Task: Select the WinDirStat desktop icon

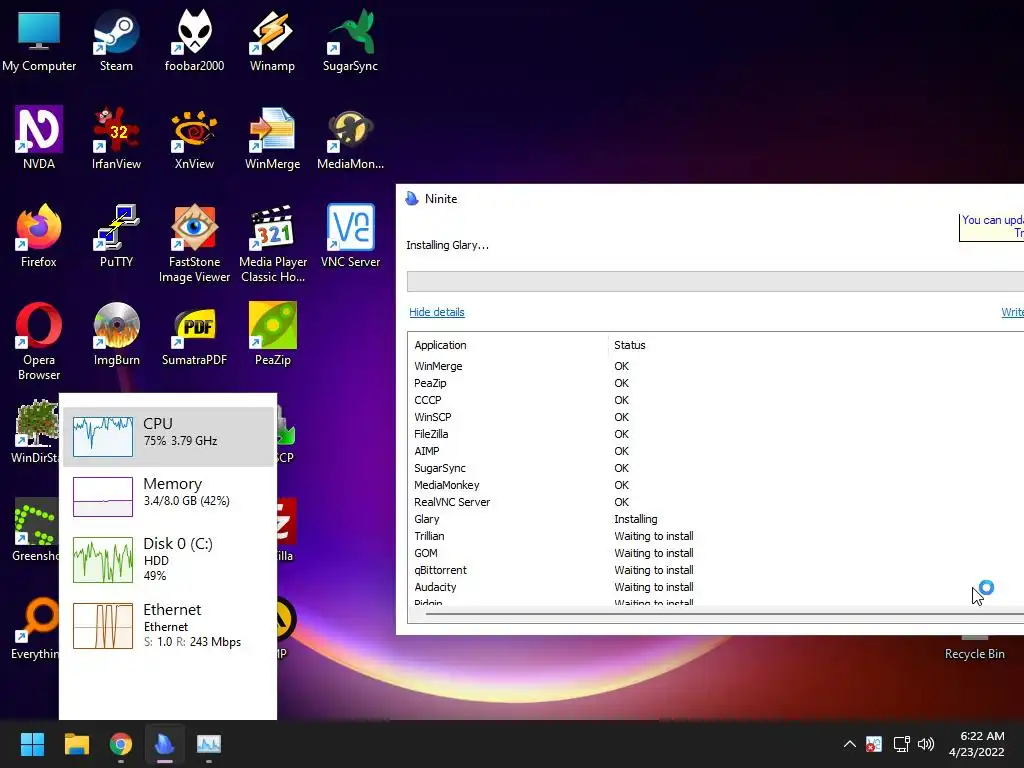Action: pyautogui.click(x=35, y=431)
